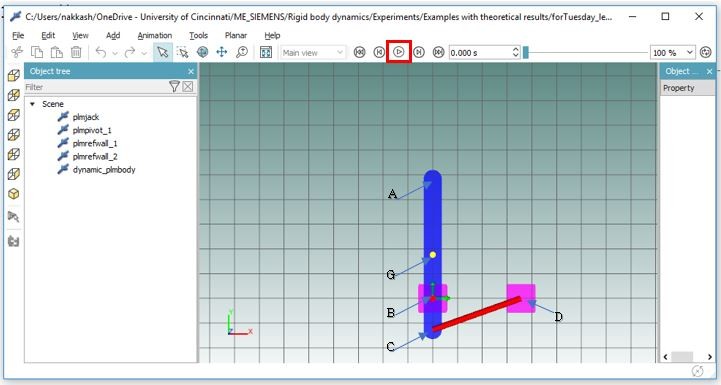Jump to animation start

[360, 52]
